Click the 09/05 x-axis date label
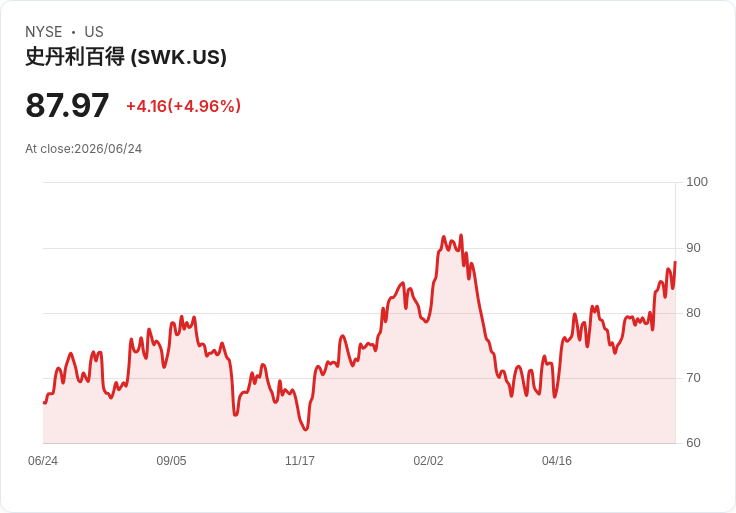736x513 pixels. tap(171, 461)
